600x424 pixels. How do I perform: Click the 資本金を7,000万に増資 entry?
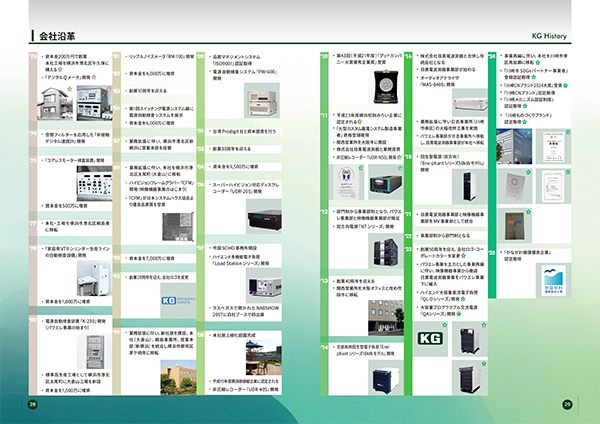click(x=152, y=258)
